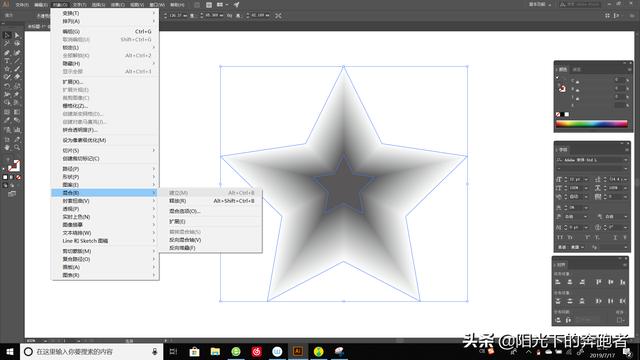Open the Shape (形状) submenu

(x=105, y=177)
